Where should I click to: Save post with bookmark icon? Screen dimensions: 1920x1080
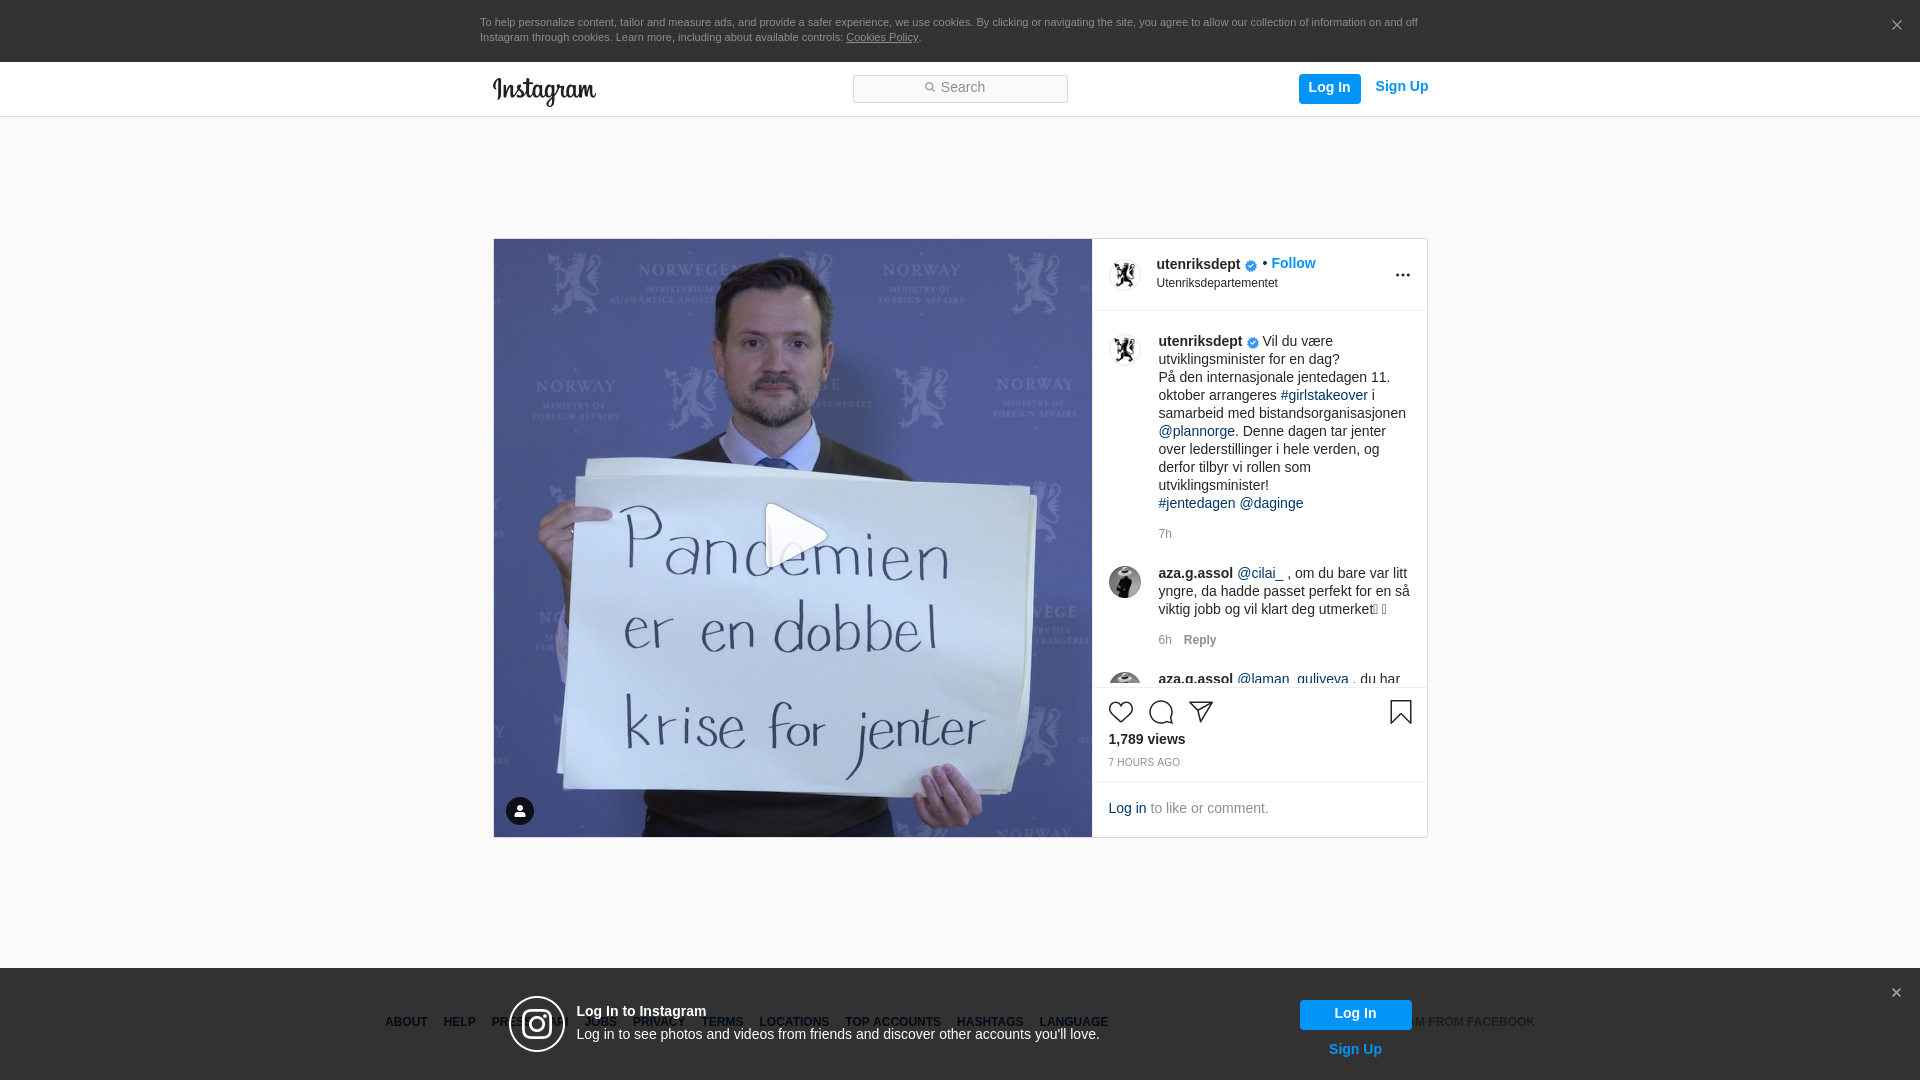click(x=1400, y=712)
